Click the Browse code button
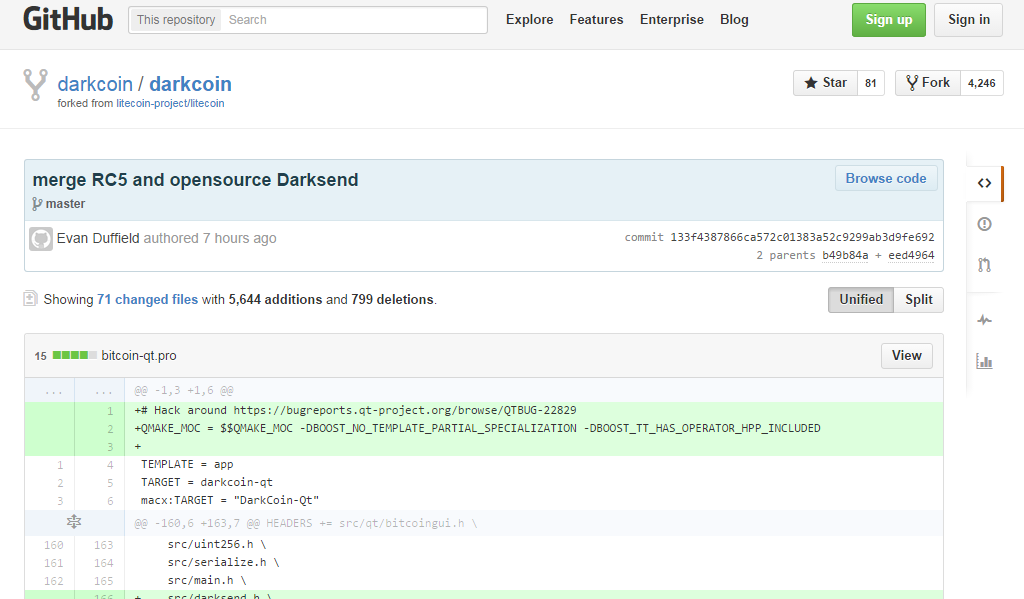This screenshot has width=1024, height=599. click(x=886, y=178)
